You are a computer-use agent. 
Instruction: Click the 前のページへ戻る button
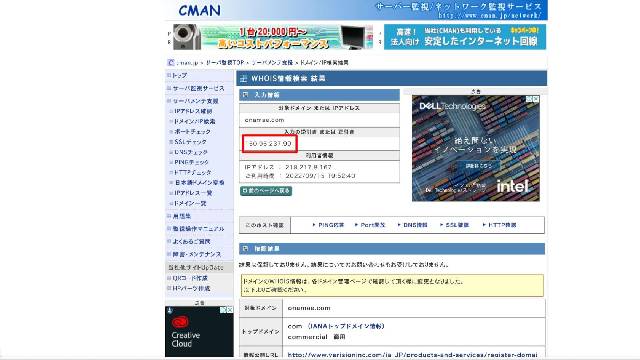click(x=266, y=191)
